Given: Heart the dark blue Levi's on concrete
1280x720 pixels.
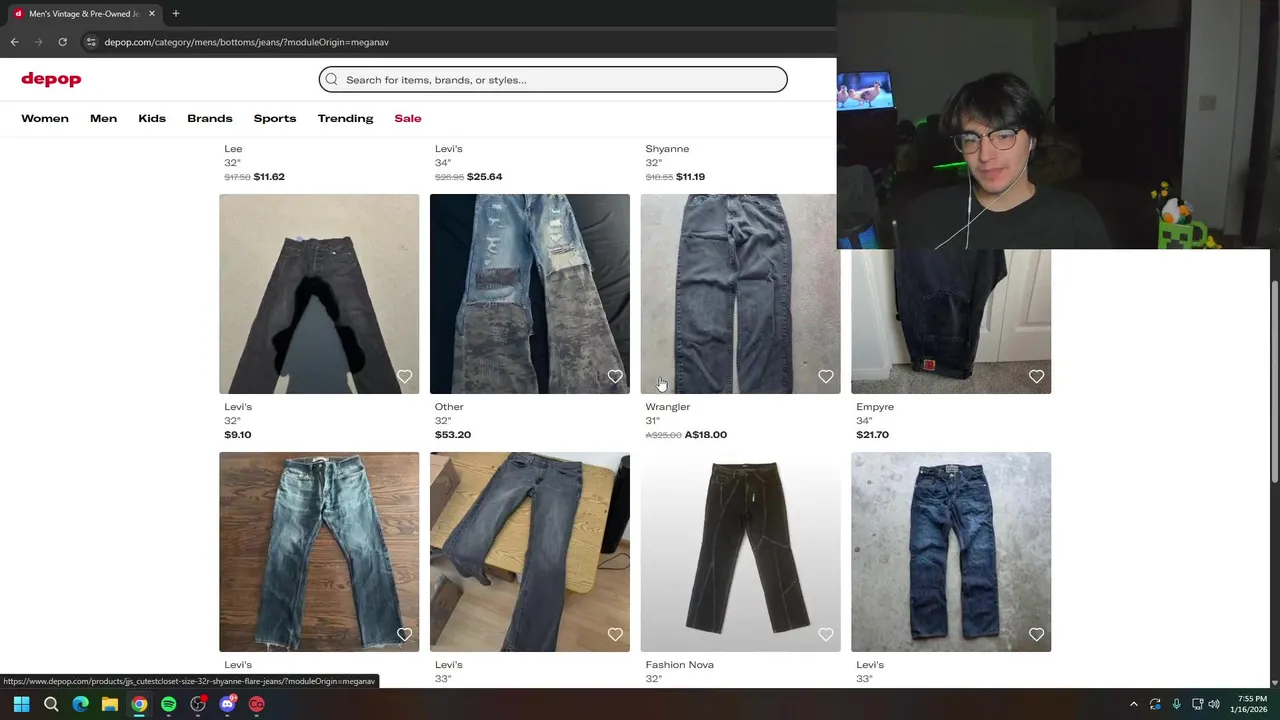Looking at the screenshot, I should click(1036, 635).
